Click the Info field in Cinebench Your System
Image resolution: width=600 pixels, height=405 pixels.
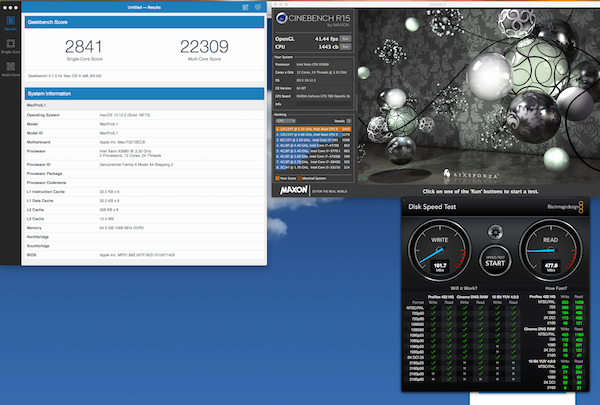[x=323, y=104]
